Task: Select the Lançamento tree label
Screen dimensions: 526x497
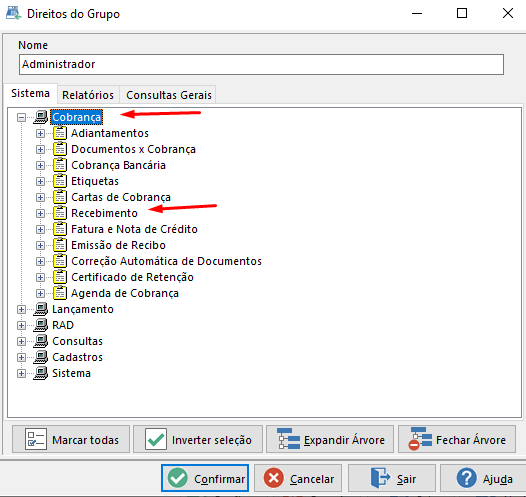Action: pyautogui.click(x=83, y=309)
